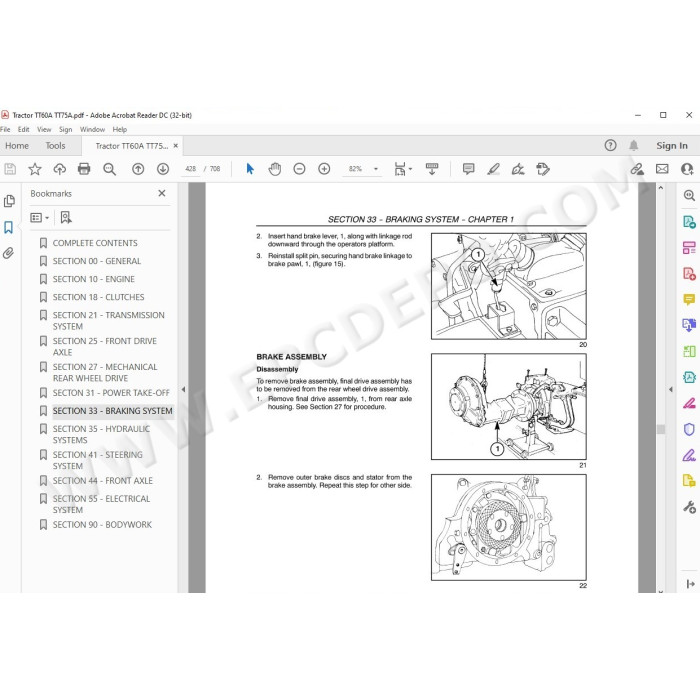Open the bookmarks options dropdown
Viewport: 700px width, 700px height.
pyautogui.click(x=39, y=217)
